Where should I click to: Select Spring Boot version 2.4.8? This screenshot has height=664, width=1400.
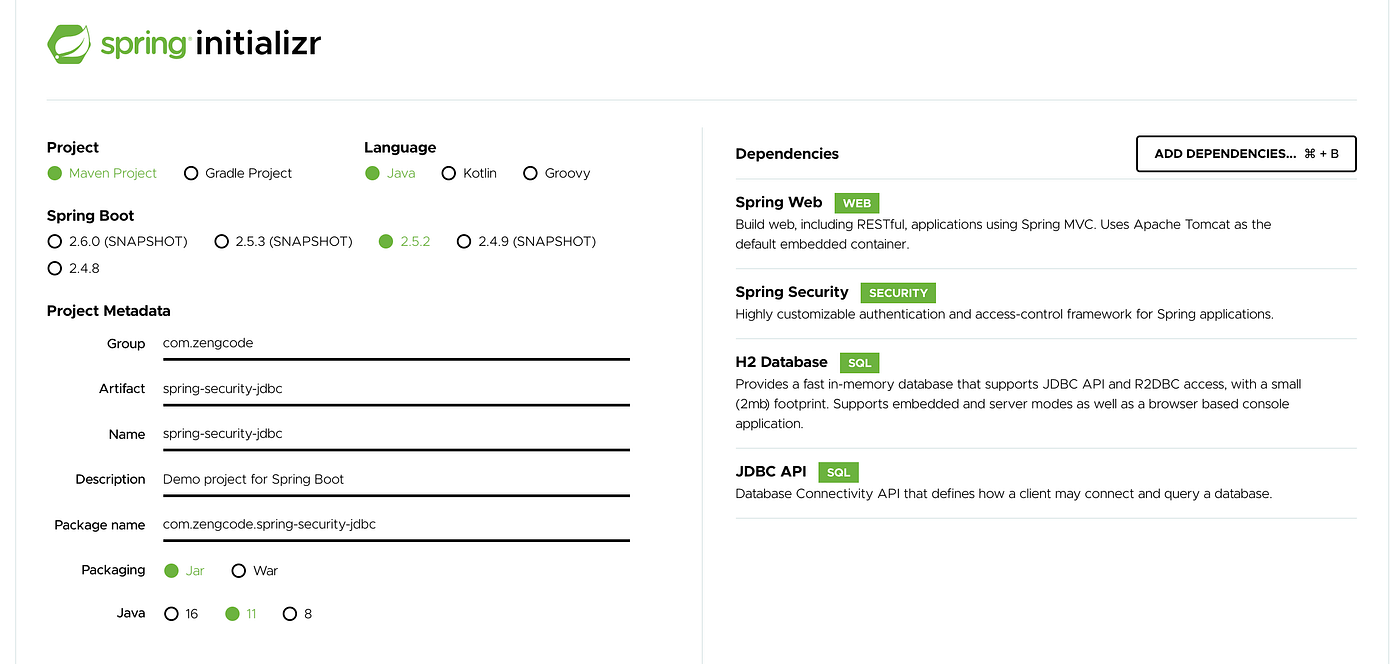click(x=74, y=268)
